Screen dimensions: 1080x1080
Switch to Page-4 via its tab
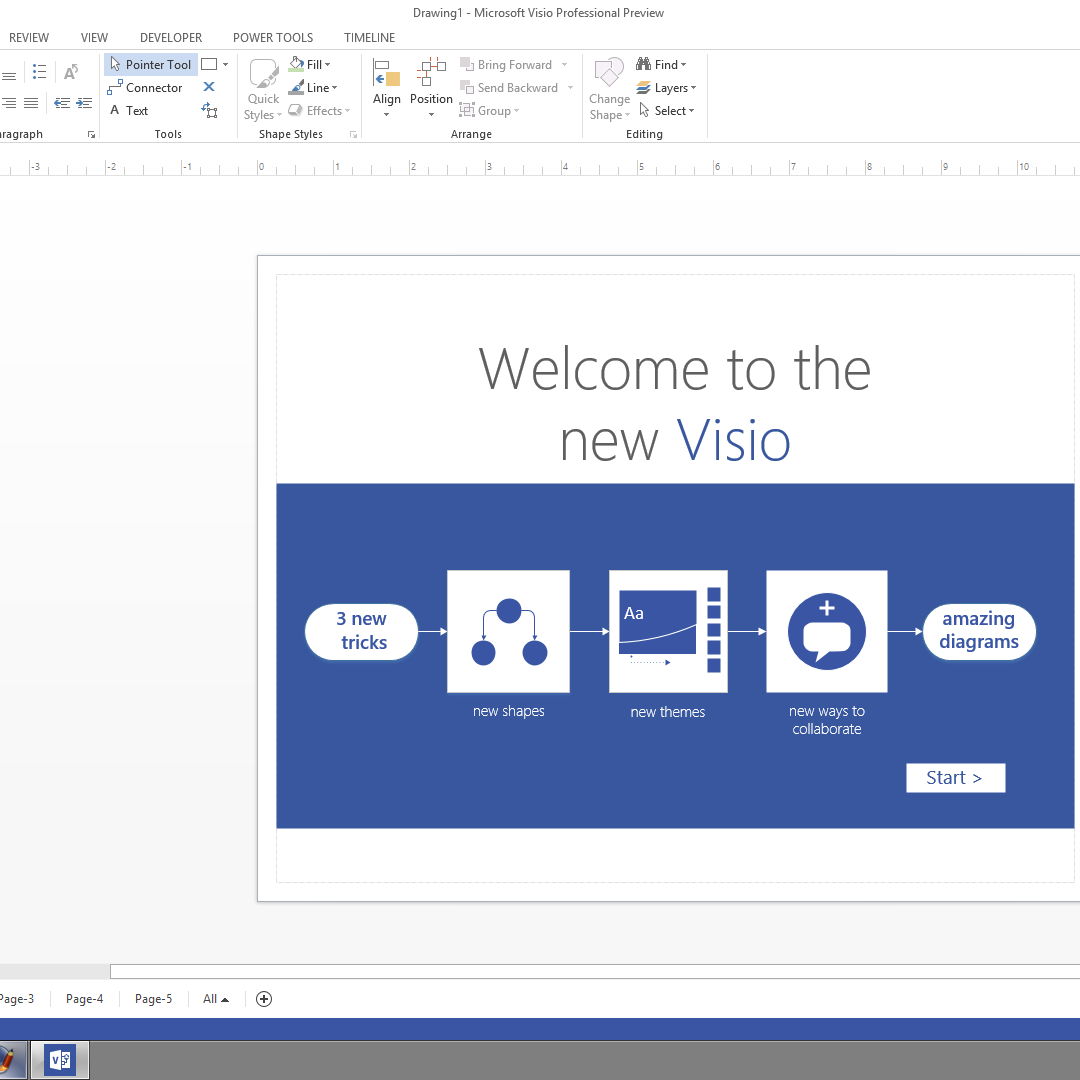point(84,998)
